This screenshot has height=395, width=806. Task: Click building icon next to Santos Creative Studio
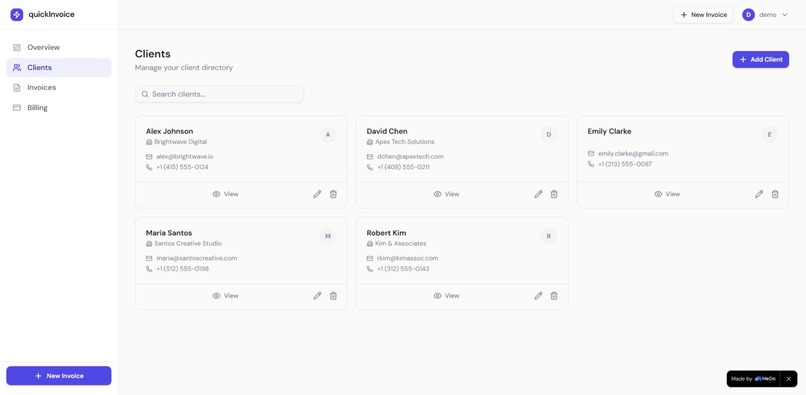pyautogui.click(x=149, y=244)
